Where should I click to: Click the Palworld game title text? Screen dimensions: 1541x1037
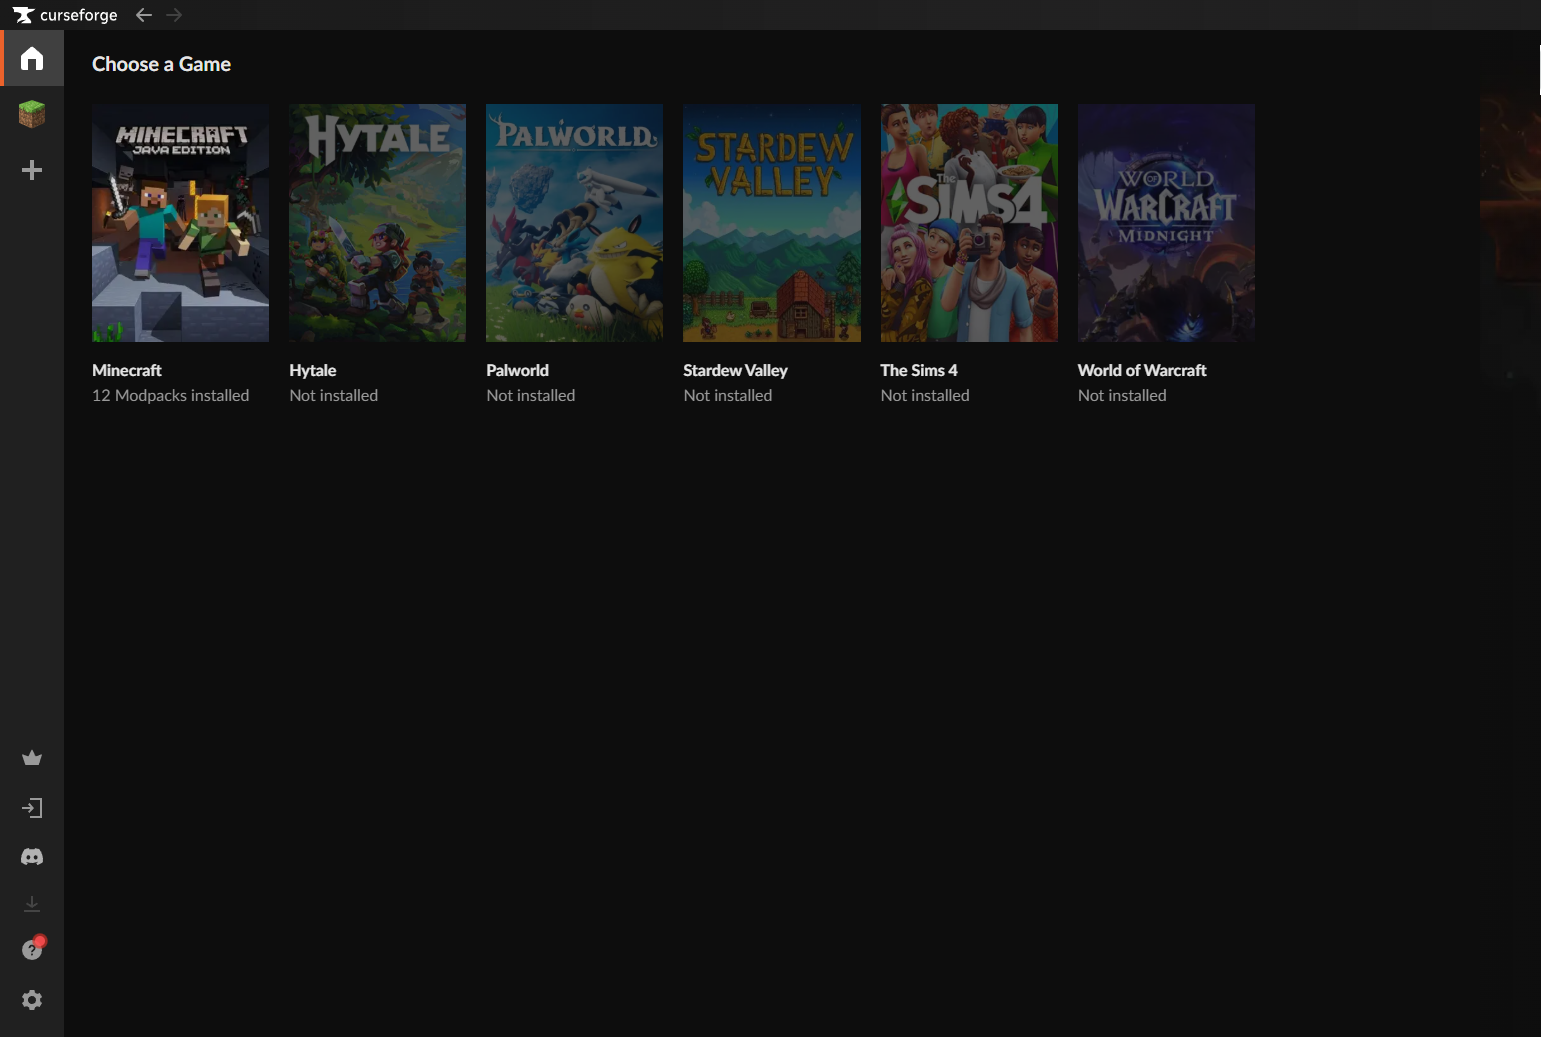(x=518, y=370)
